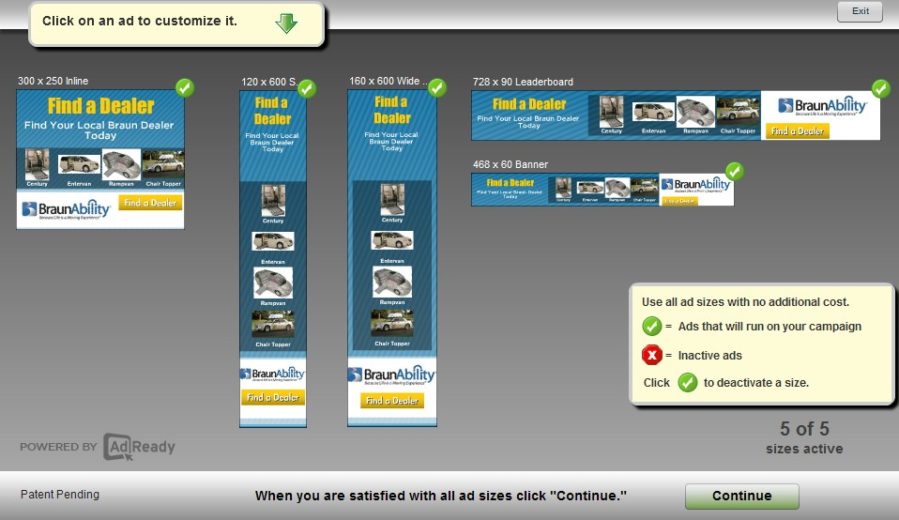This screenshot has width=899, height=520.
Task: Click Find a Dealer button in 120 x 600 ad
Action: 273,397
